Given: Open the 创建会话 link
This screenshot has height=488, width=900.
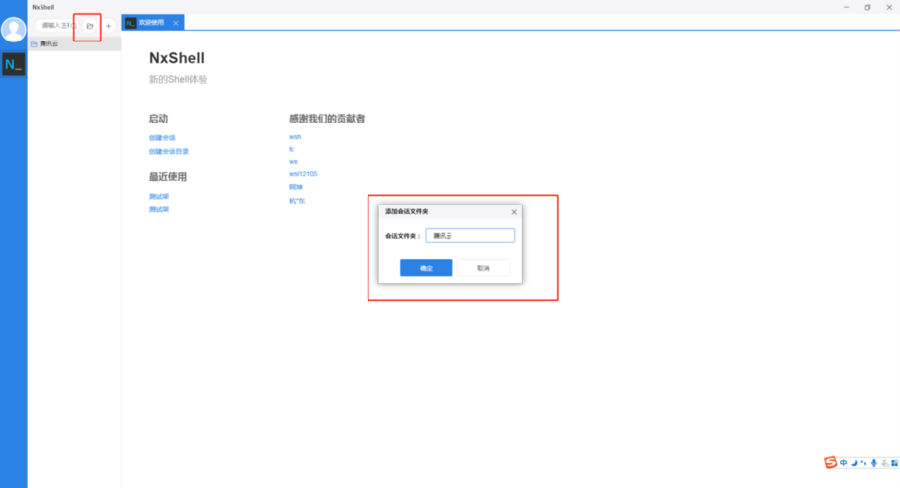Looking at the screenshot, I should click(x=162, y=138).
